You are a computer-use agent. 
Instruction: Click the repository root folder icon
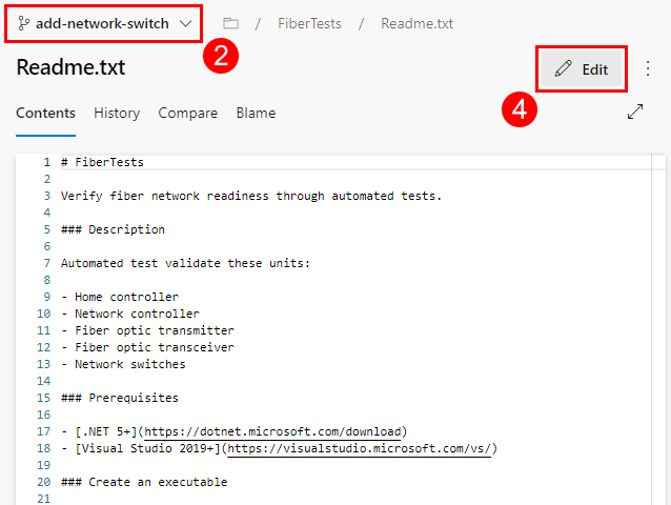pyautogui.click(x=231, y=23)
